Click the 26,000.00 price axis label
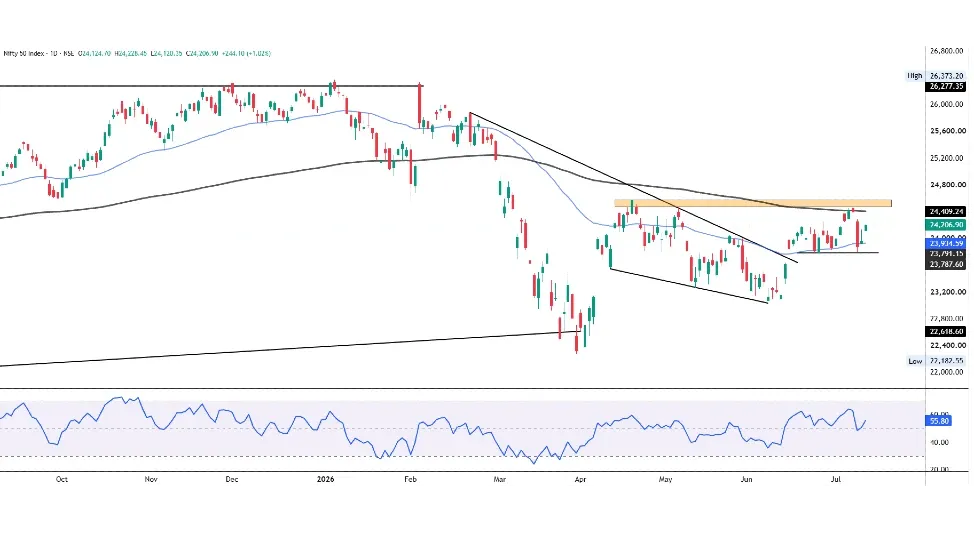The width and height of the screenshot is (974, 548). pyautogui.click(x=947, y=104)
